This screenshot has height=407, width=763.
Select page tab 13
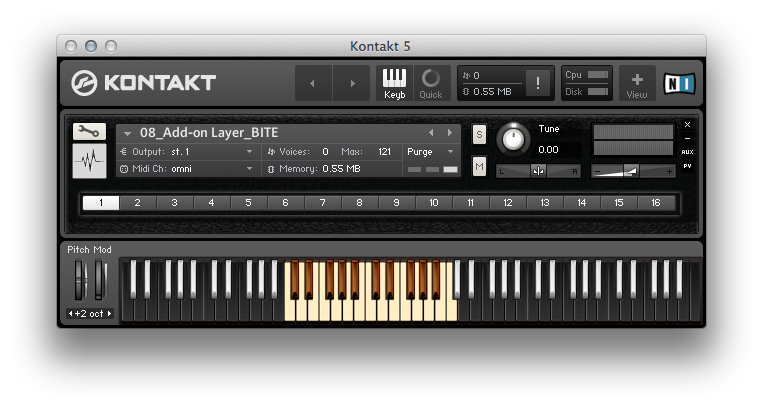(545, 203)
